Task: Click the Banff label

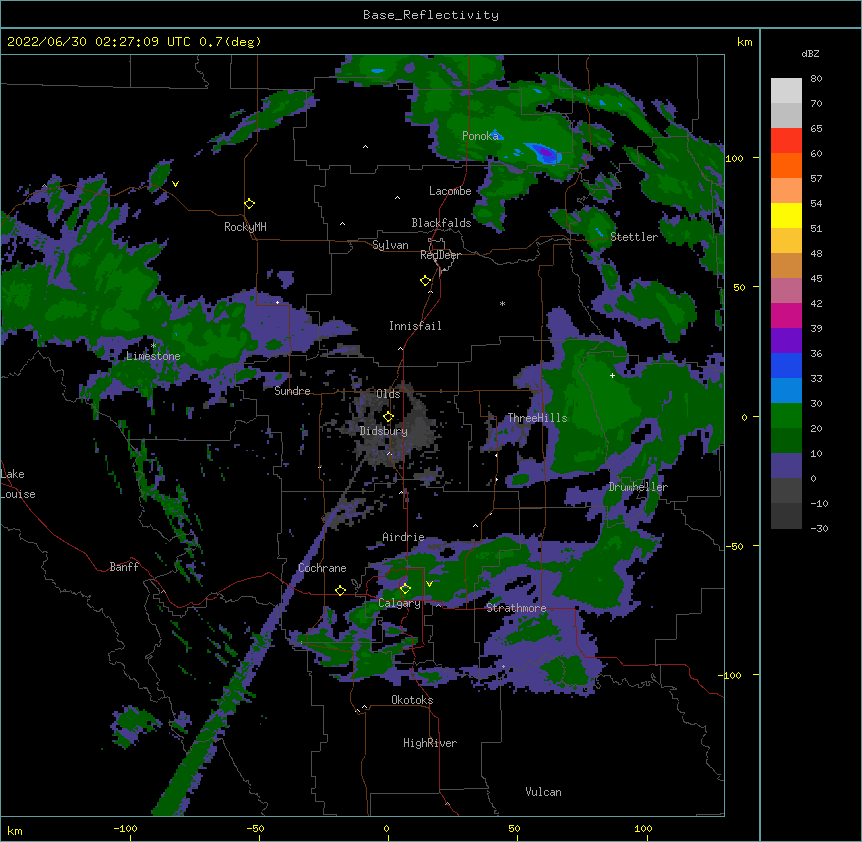Action: [x=124, y=567]
